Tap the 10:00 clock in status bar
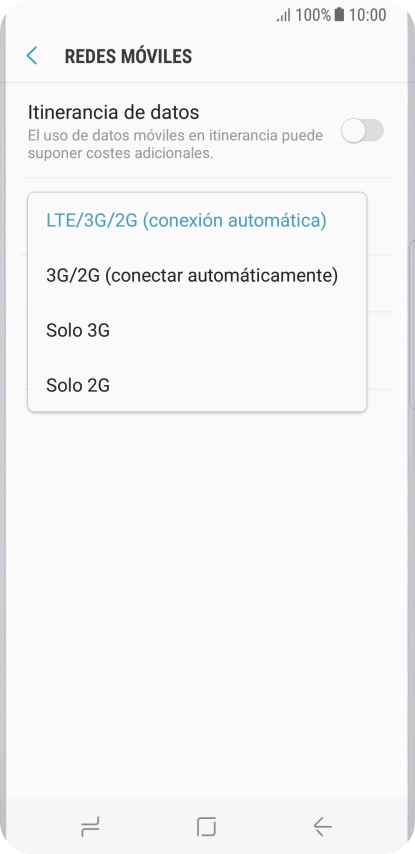The width and height of the screenshot is (415, 854). (367, 15)
